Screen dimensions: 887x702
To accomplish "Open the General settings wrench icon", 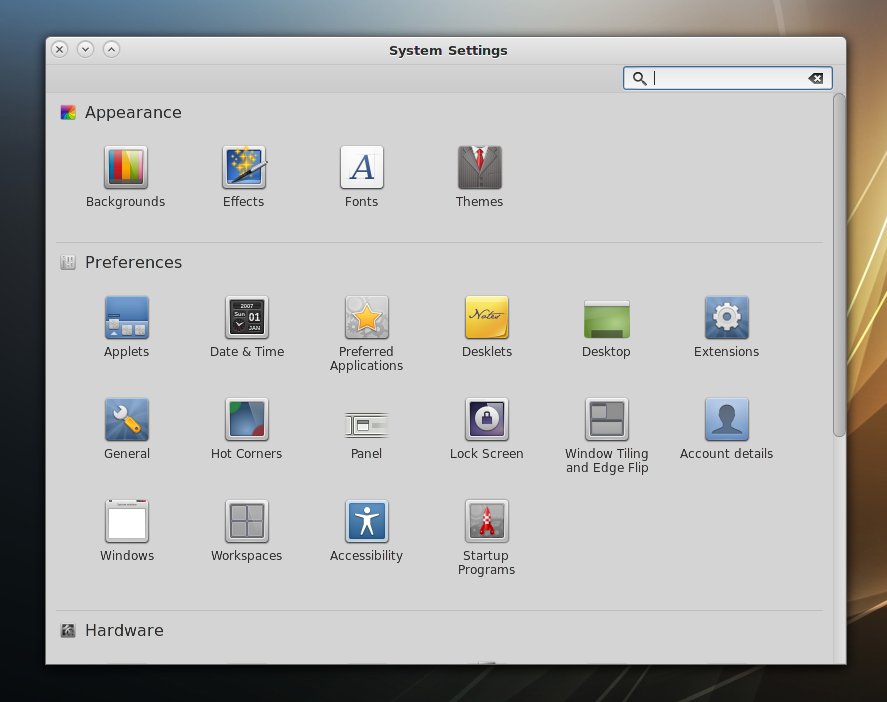I will (127, 420).
